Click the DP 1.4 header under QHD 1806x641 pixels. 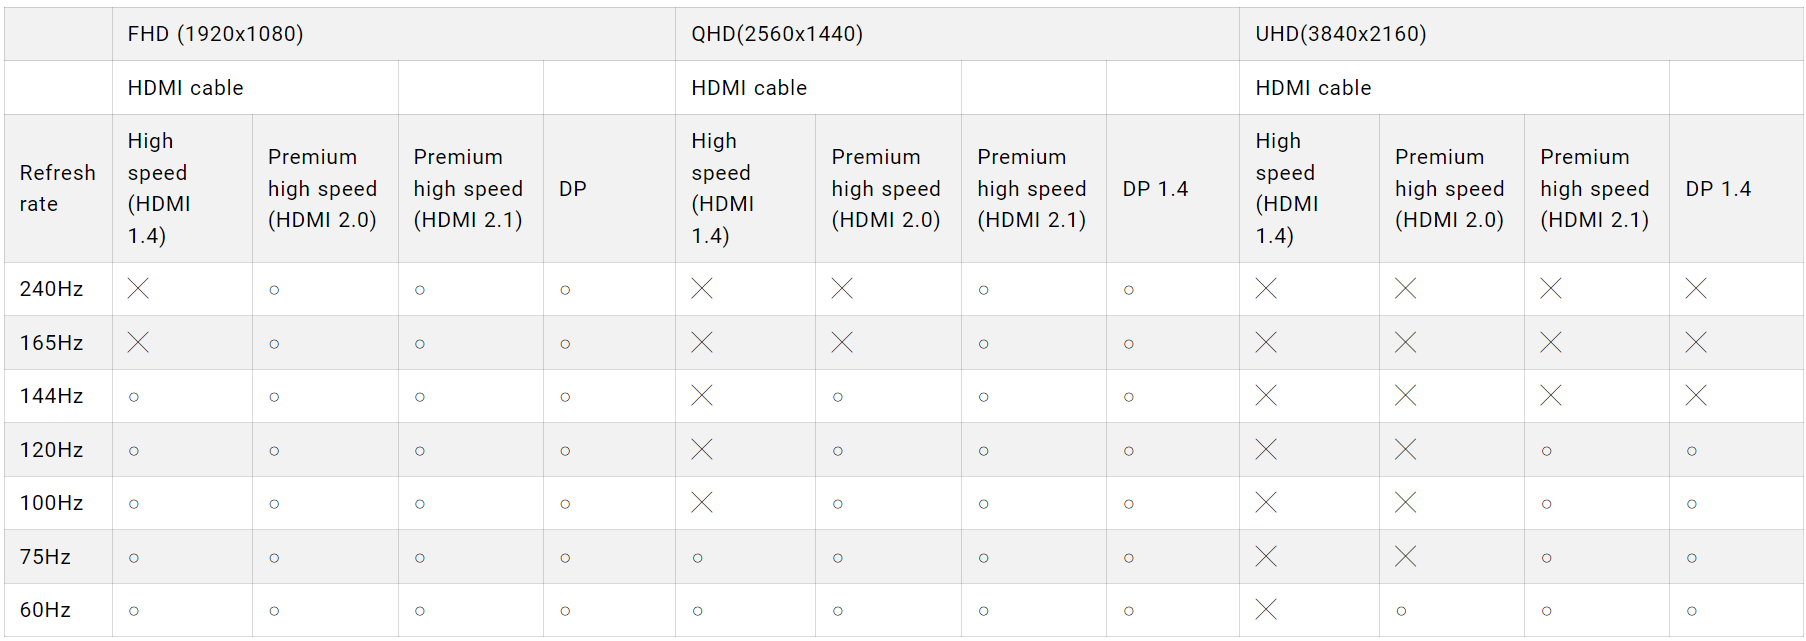(1155, 189)
